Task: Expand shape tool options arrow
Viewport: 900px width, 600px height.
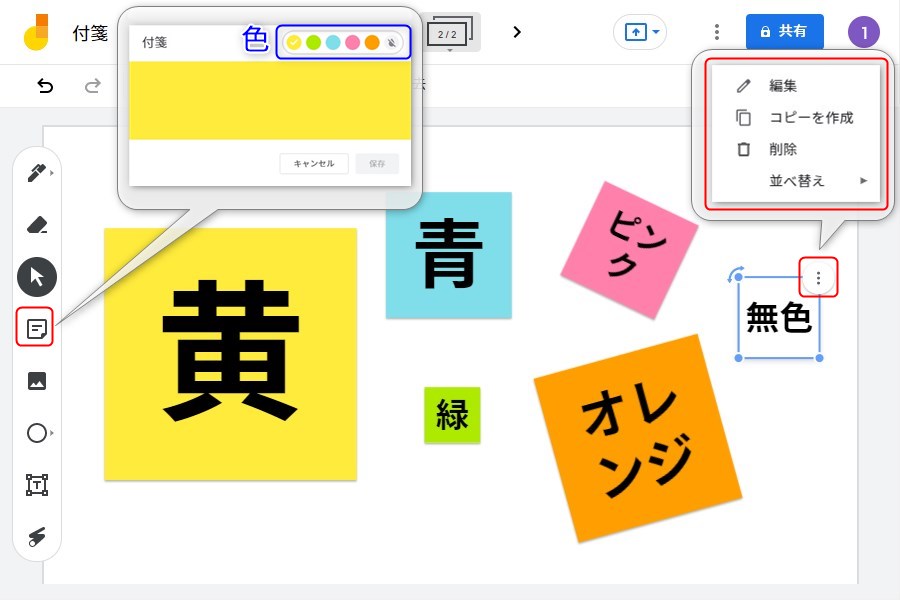Action: coord(52,433)
